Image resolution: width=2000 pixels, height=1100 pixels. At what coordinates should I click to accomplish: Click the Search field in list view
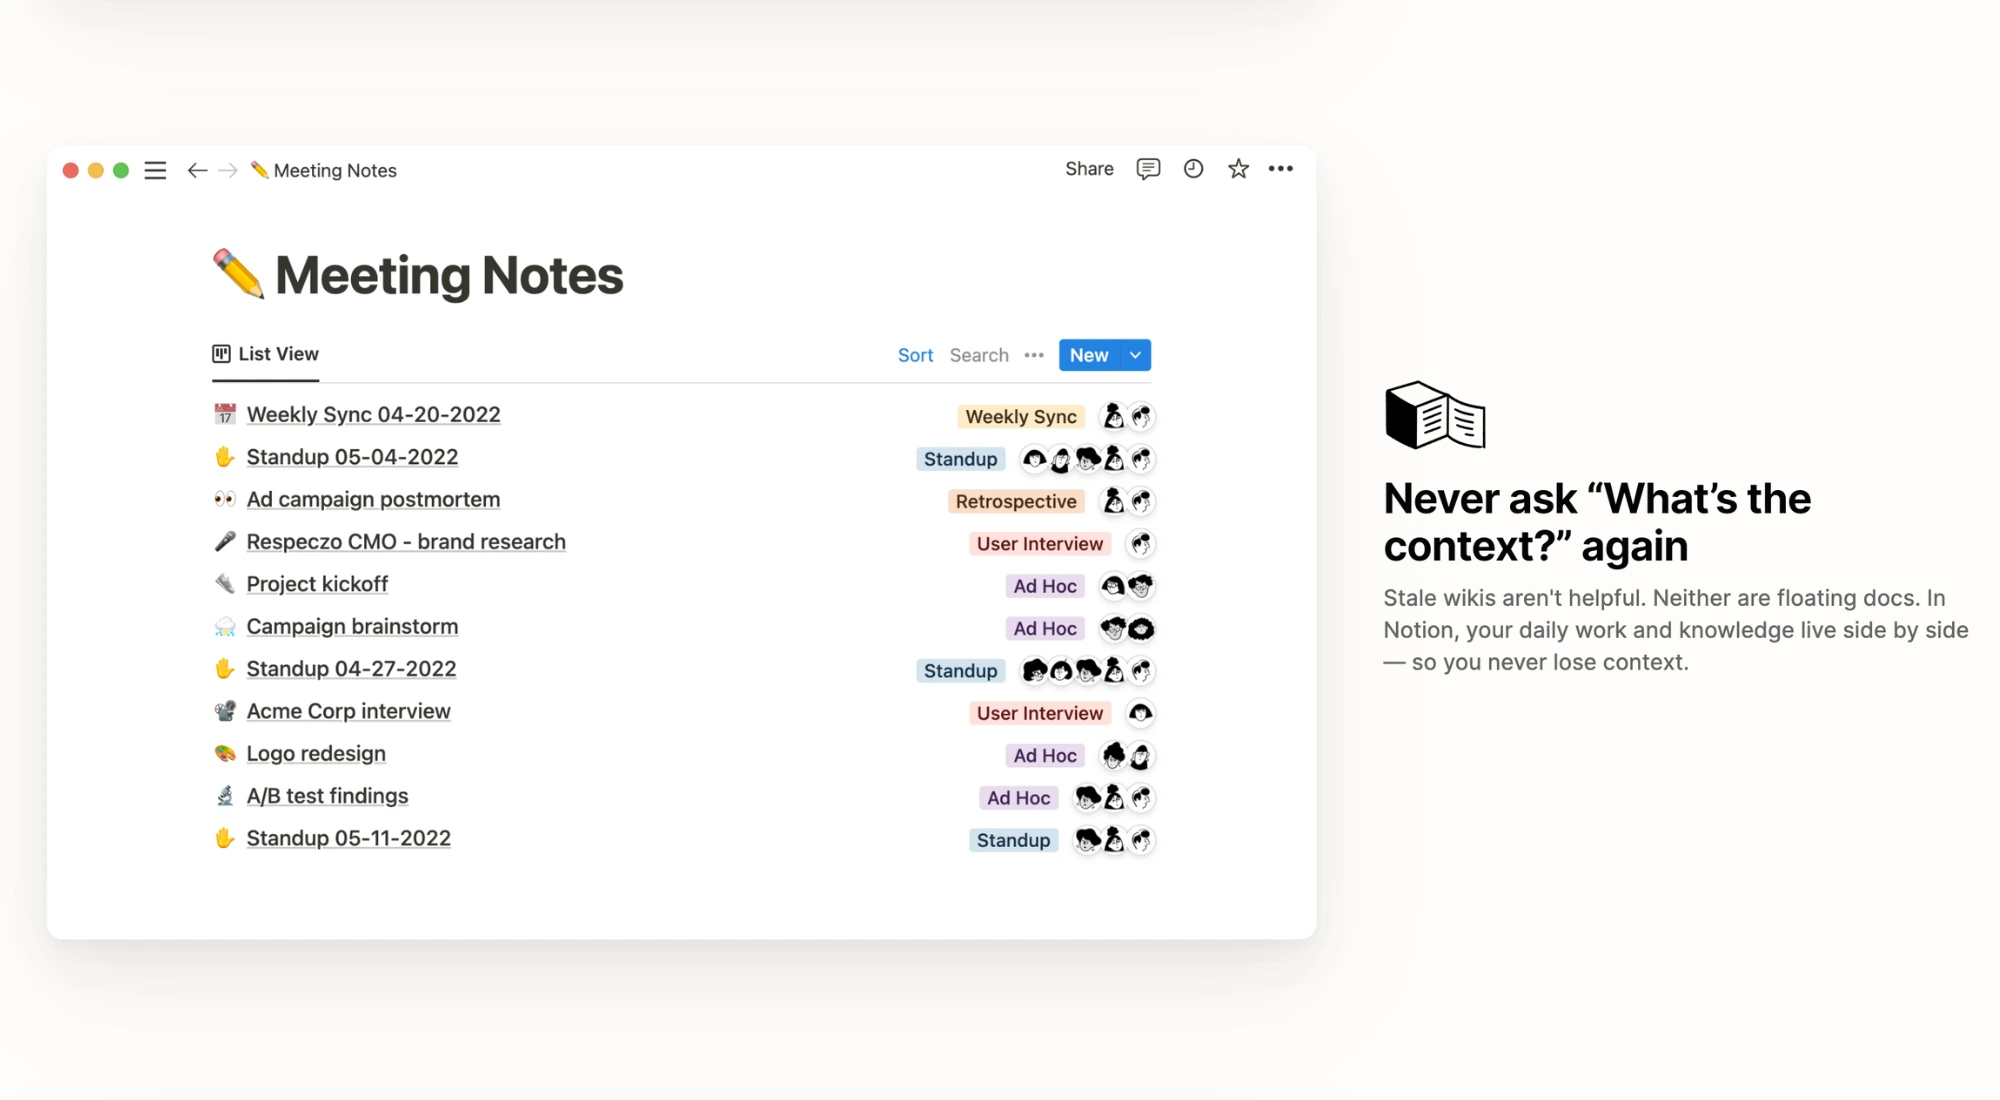point(978,355)
